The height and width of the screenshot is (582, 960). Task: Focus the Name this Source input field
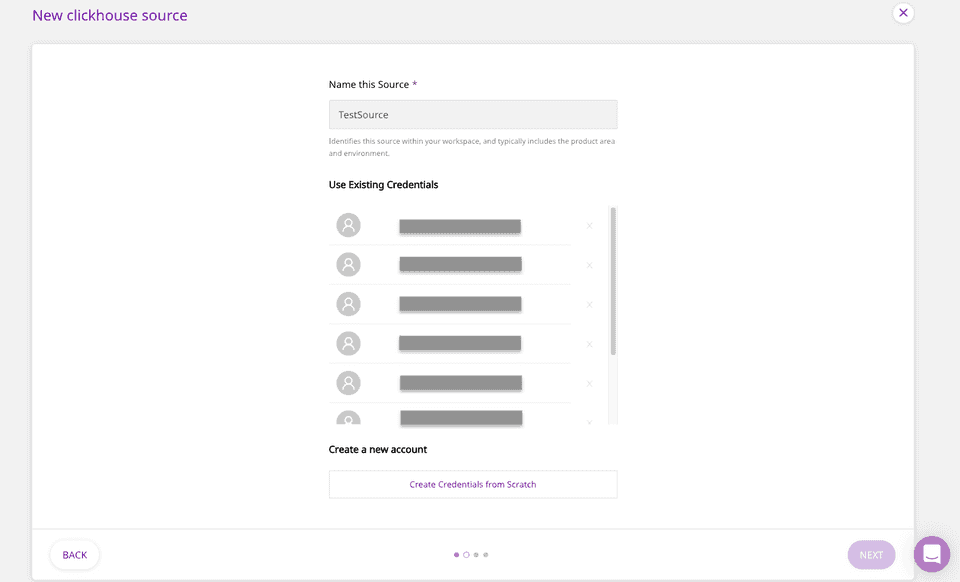pos(473,115)
